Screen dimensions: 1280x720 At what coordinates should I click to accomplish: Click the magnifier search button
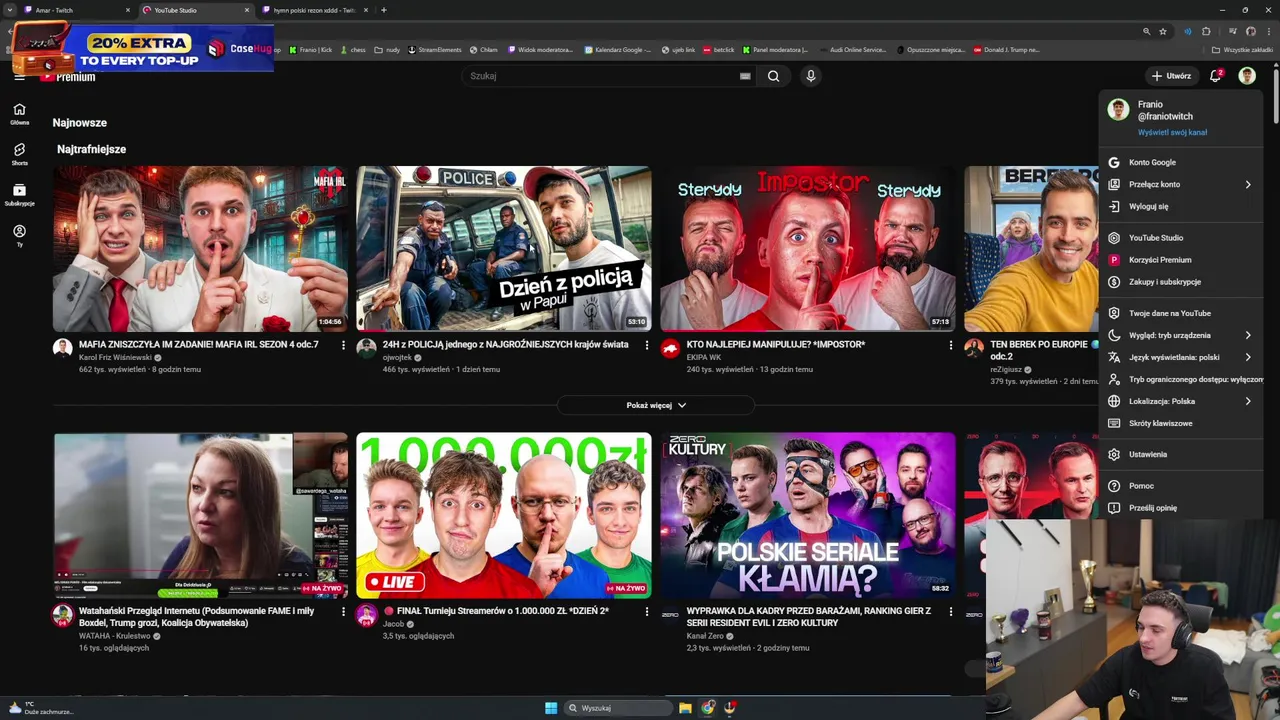point(773,76)
